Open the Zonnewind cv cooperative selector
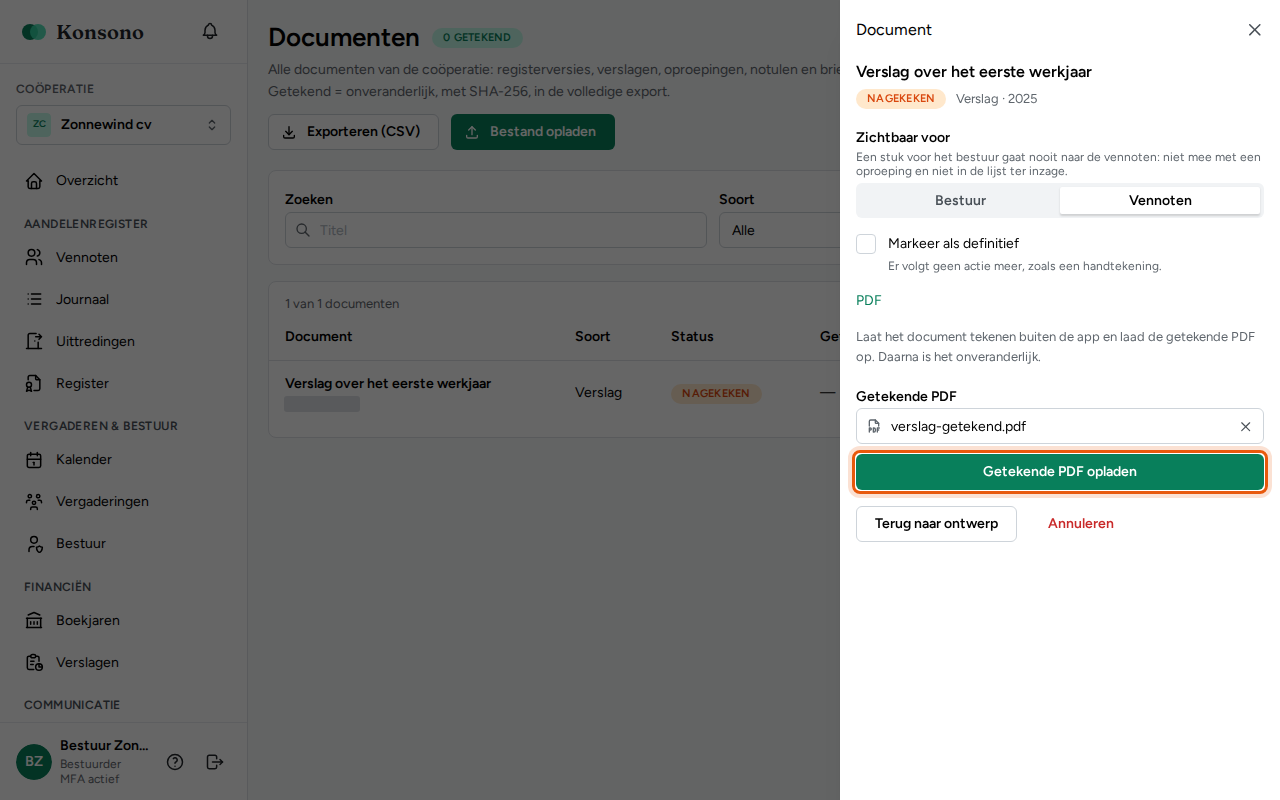The width and height of the screenshot is (1280, 800). 123,125
